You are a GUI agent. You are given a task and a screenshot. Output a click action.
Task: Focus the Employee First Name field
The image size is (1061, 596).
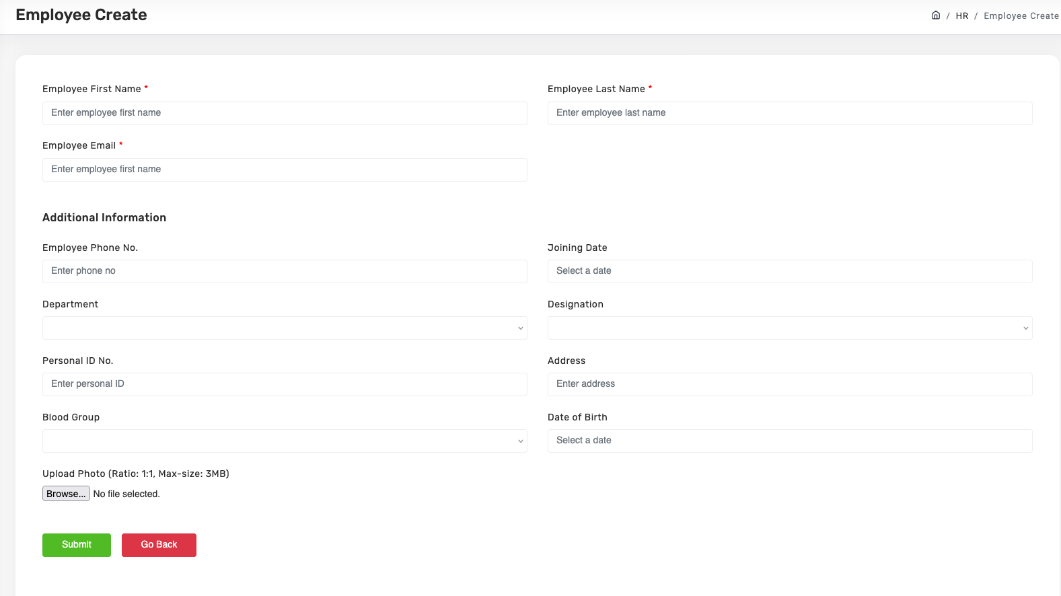click(x=285, y=113)
